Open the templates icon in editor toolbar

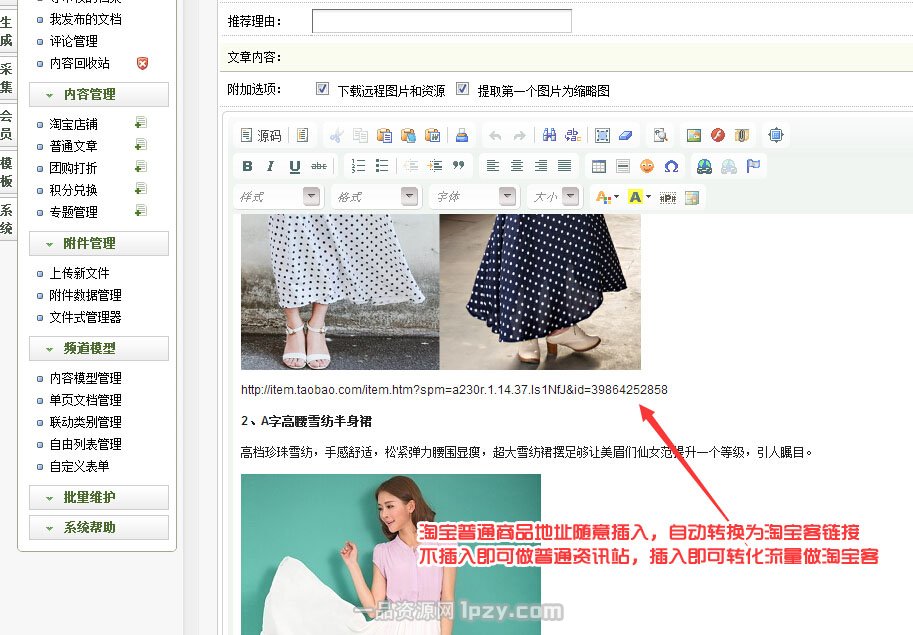302,136
